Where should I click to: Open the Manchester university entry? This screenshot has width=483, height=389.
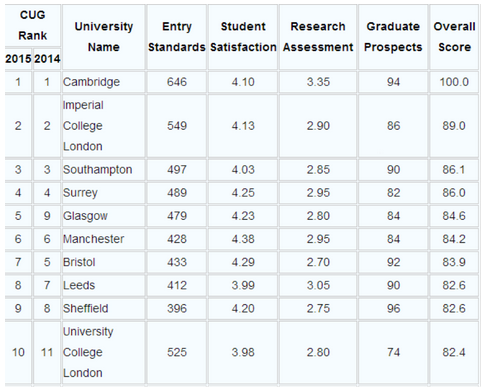94,239
